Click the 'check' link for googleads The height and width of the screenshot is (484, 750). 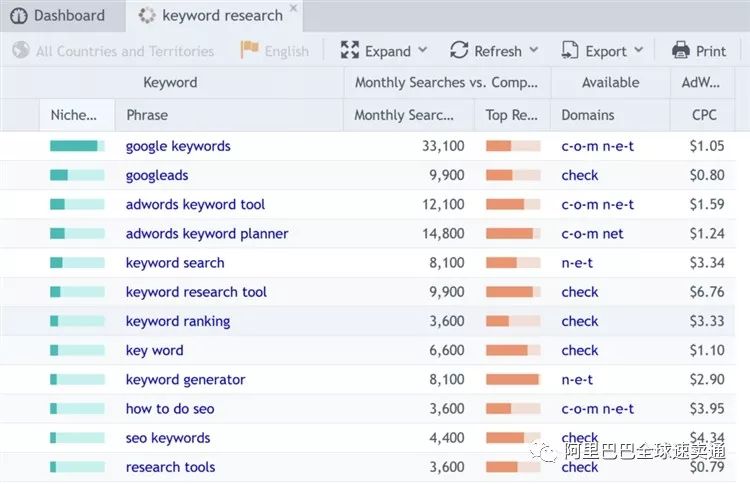tap(580, 175)
